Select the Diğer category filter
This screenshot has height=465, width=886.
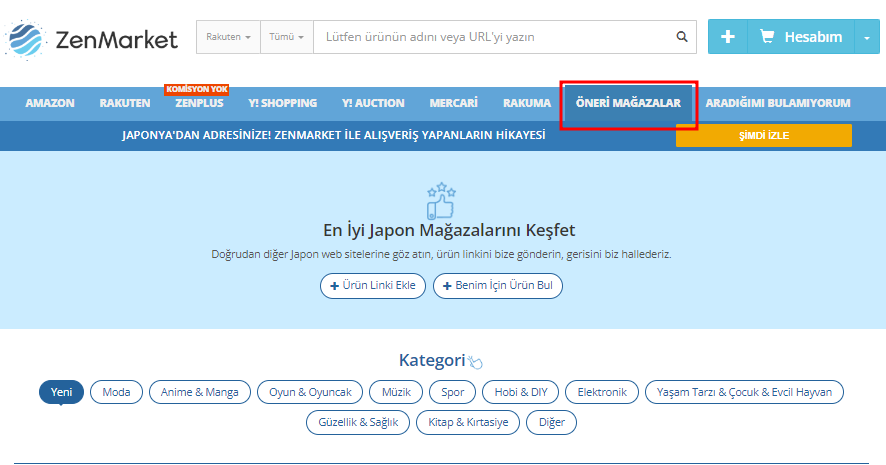(551, 423)
